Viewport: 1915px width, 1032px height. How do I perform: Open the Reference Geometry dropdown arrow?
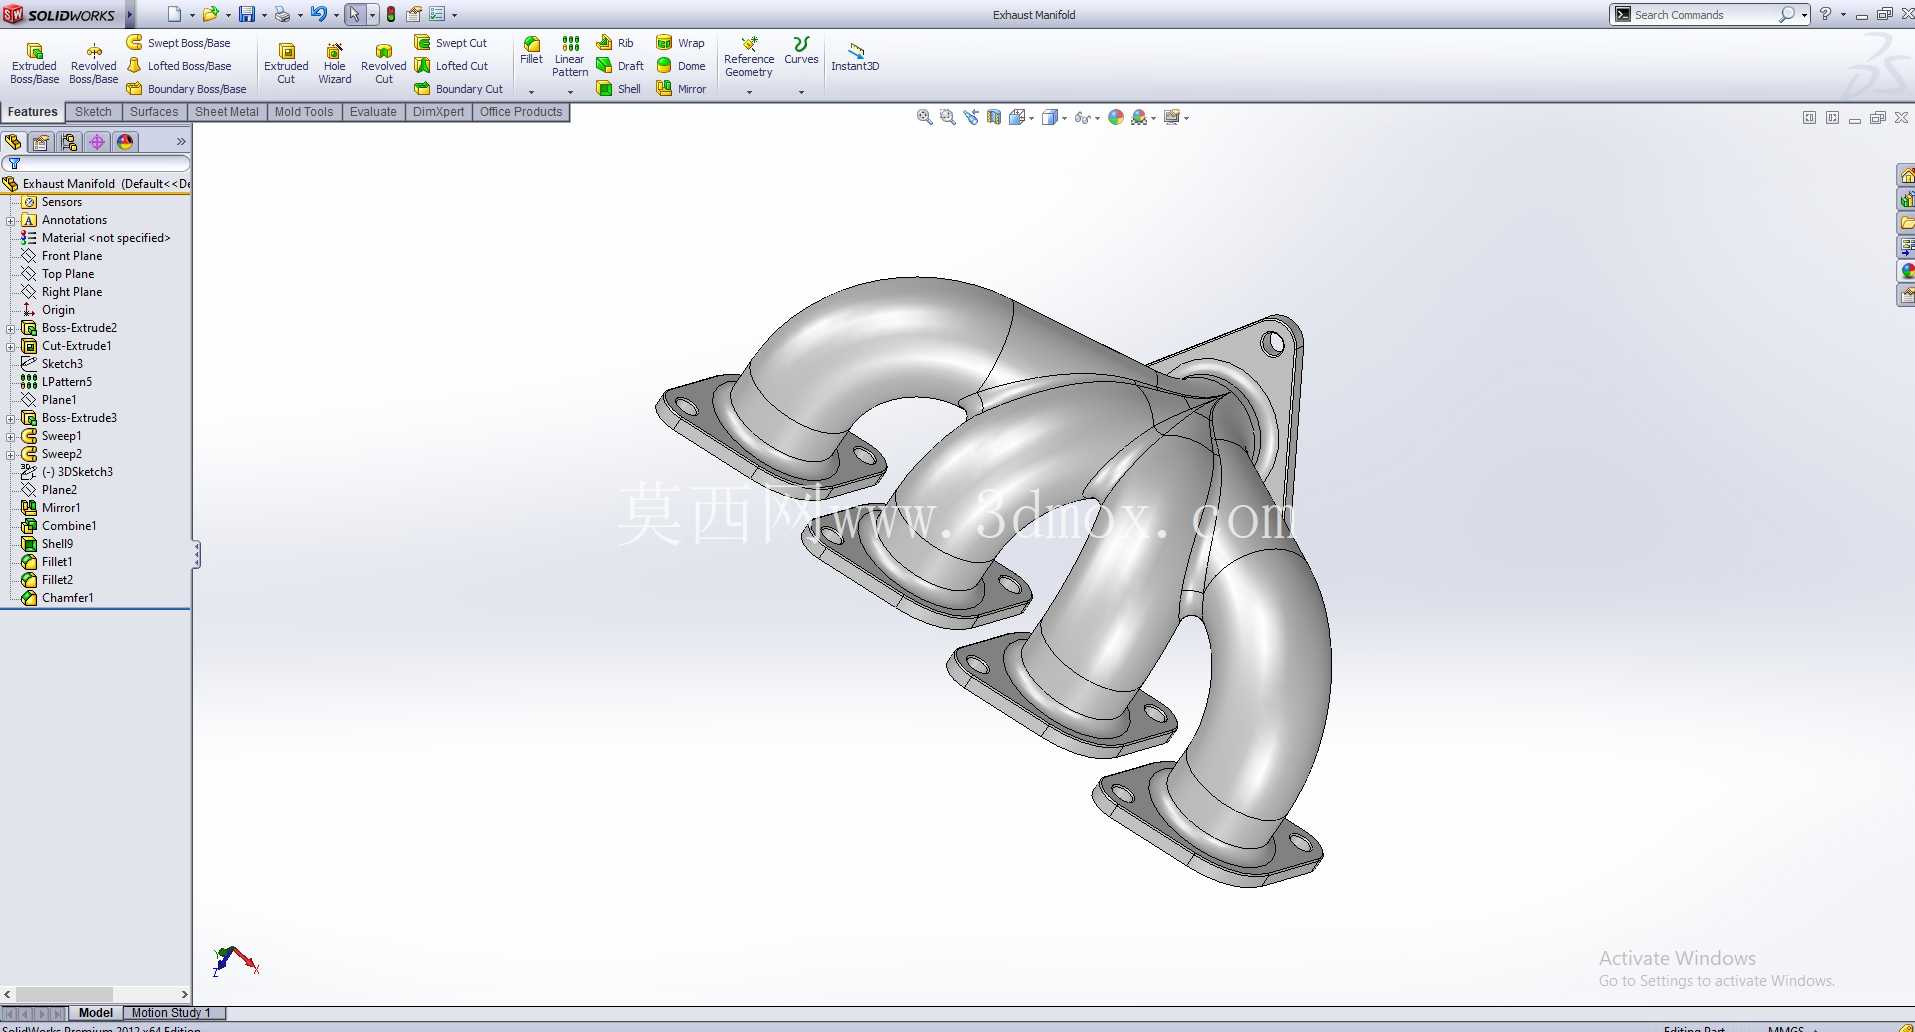coord(749,92)
